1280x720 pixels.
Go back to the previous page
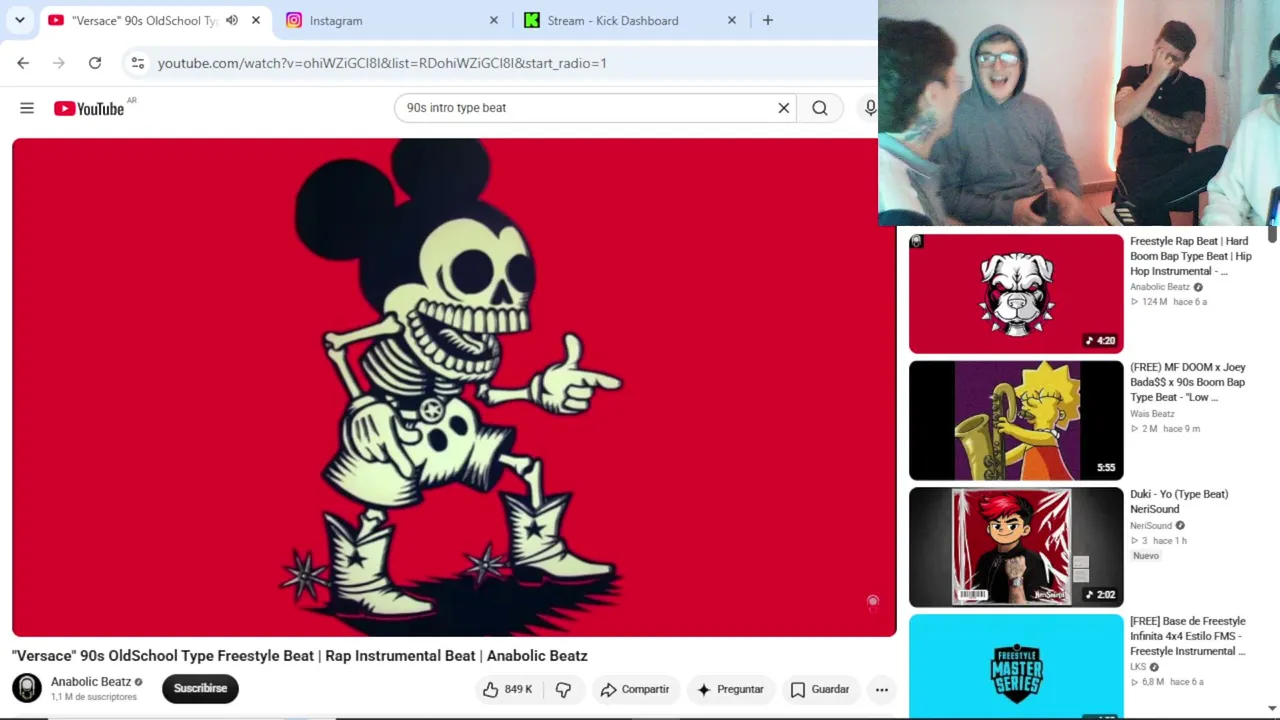coord(23,63)
